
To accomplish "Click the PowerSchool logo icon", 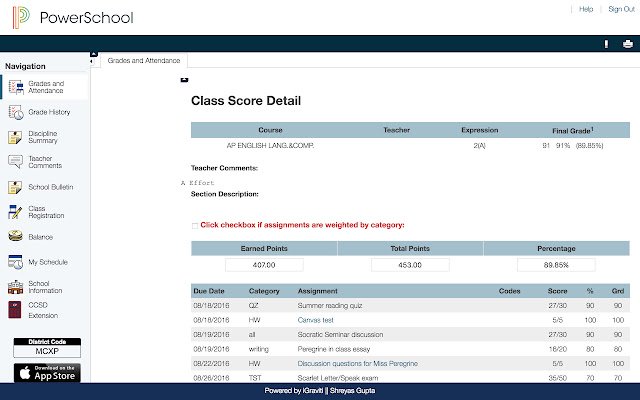I will pos(20,17).
